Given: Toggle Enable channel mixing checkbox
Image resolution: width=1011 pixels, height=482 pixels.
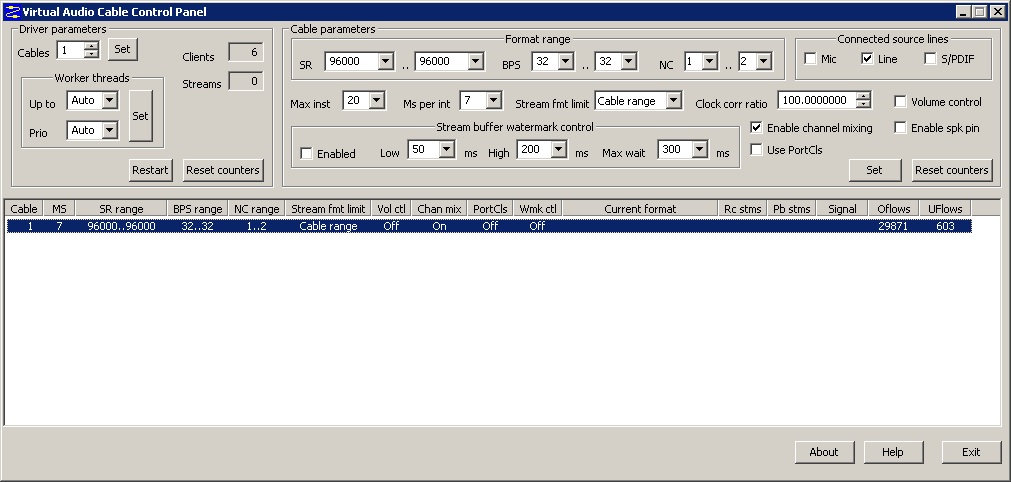Looking at the screenshot, I should (x=756, y=128).
